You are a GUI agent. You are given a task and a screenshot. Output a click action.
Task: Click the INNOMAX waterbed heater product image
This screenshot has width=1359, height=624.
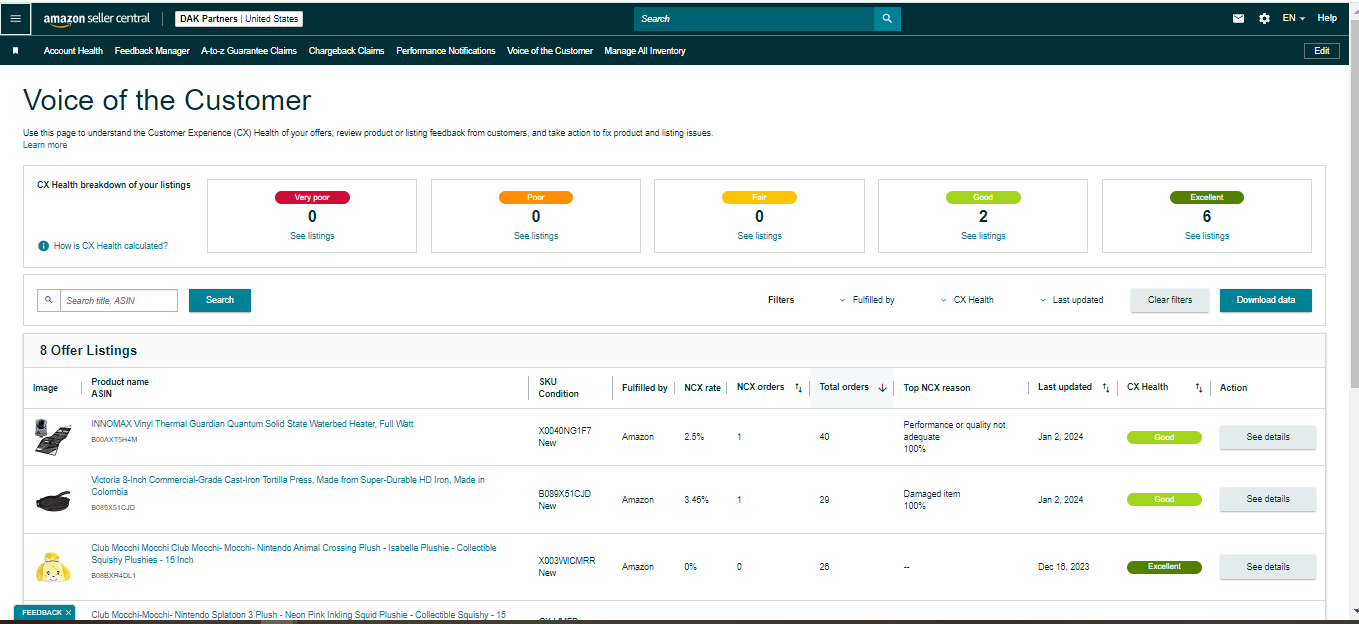(52, 438)
